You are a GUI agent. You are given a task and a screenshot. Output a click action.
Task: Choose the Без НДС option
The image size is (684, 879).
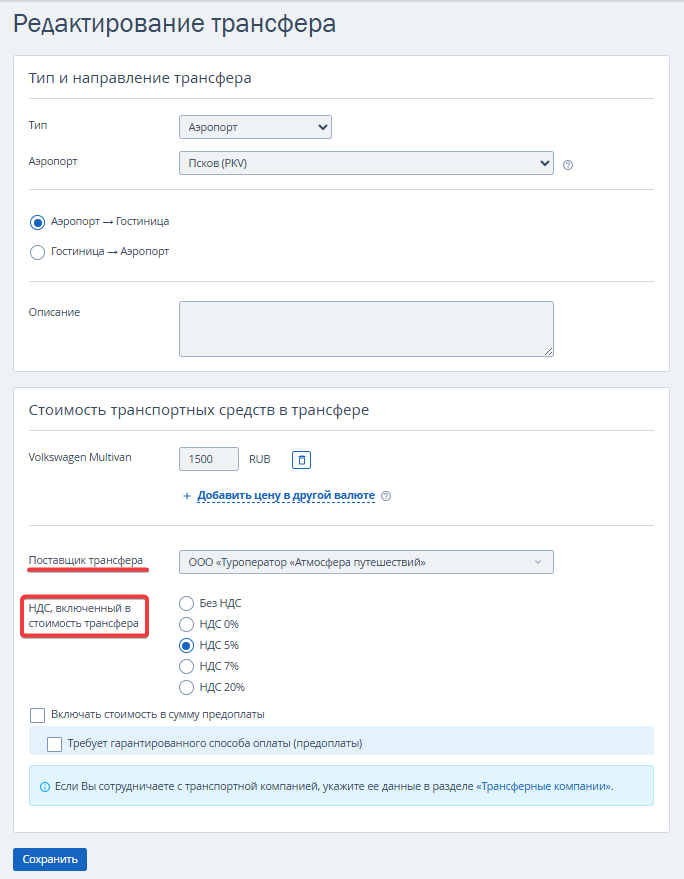click(x=186, y=604)
